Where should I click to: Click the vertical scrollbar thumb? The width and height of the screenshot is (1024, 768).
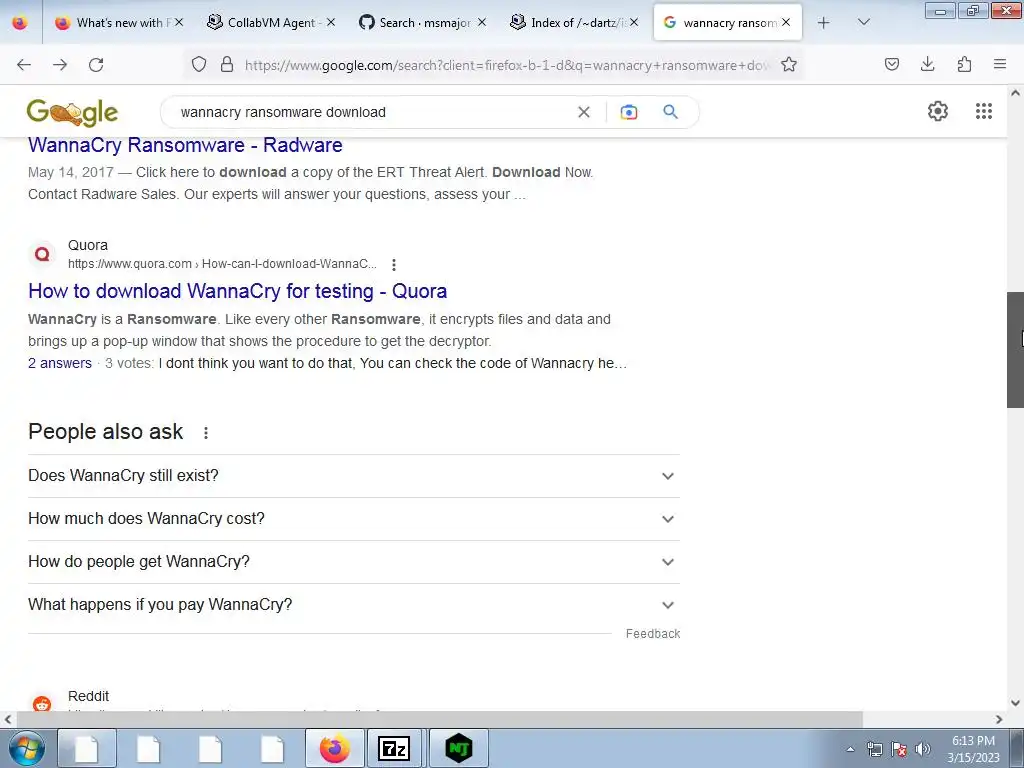[1015, 350]
